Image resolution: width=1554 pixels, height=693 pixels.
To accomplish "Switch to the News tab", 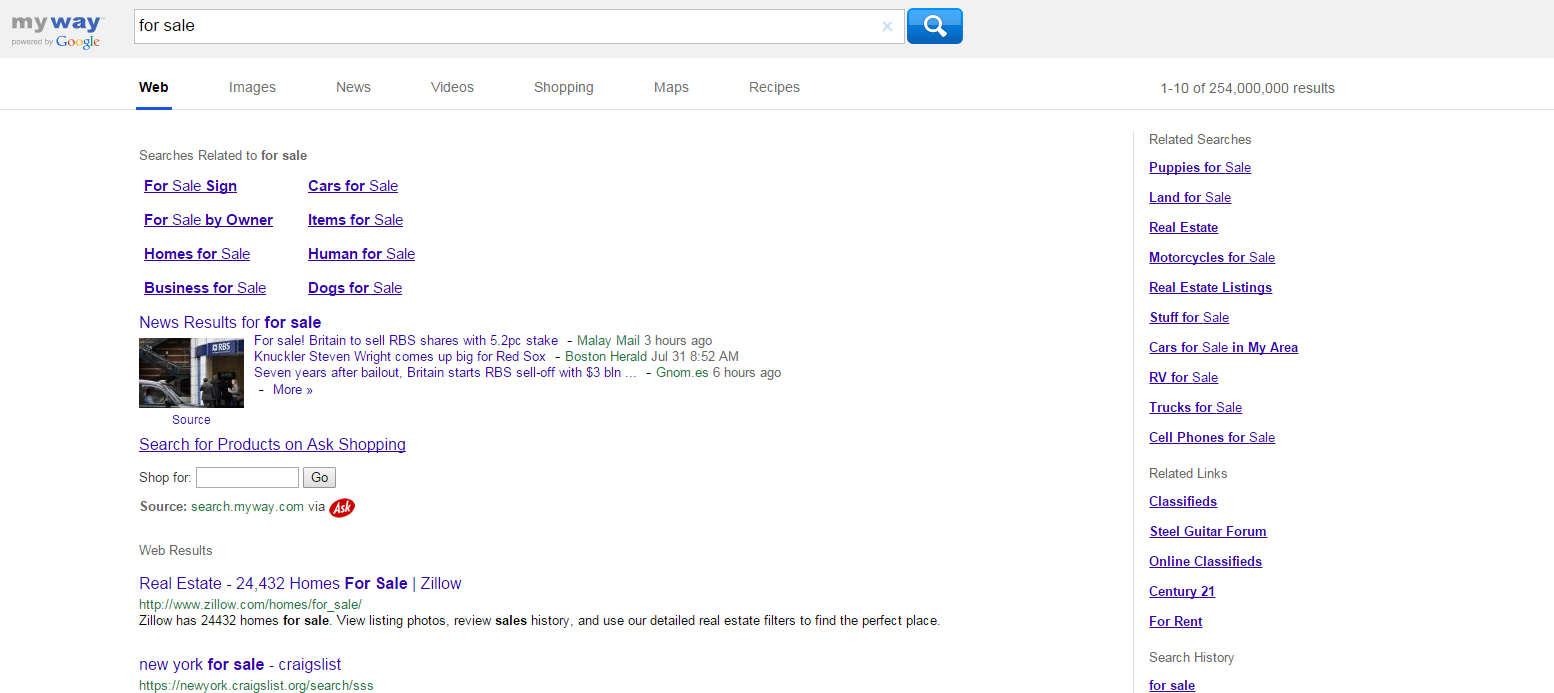I will pos(353,87).
